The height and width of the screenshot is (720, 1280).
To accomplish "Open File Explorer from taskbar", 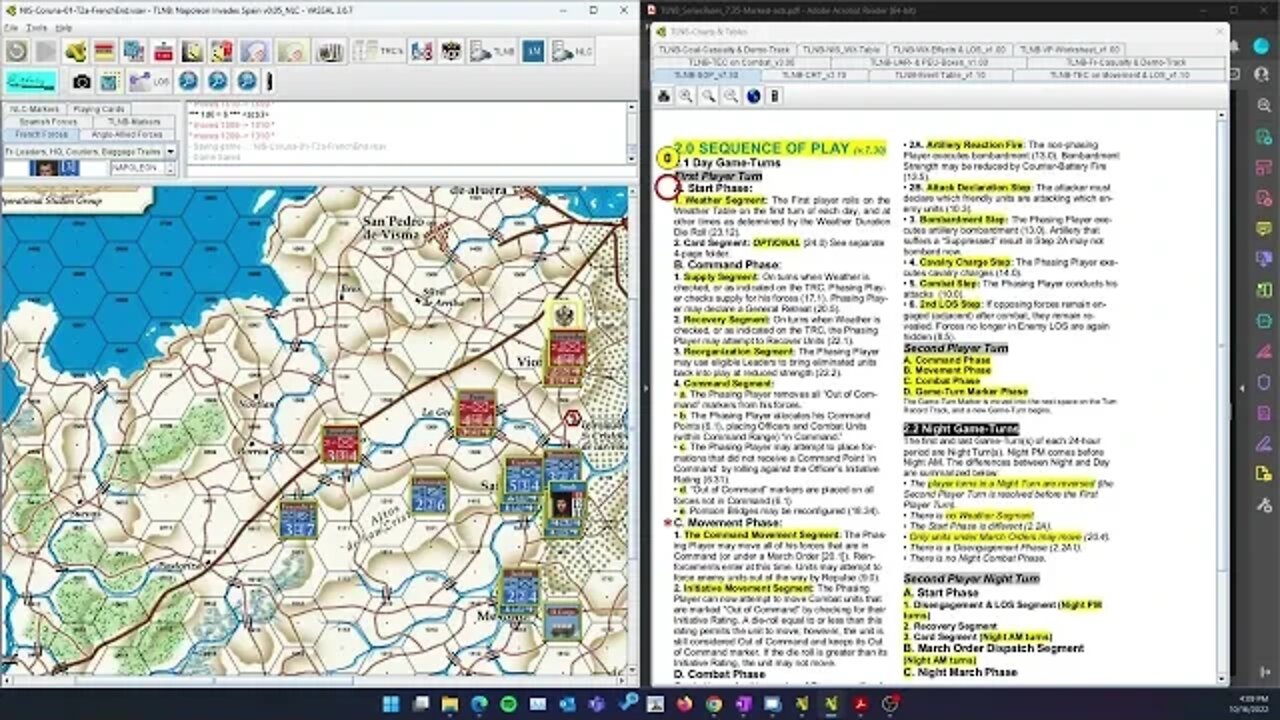I will [x=450, y=704].
